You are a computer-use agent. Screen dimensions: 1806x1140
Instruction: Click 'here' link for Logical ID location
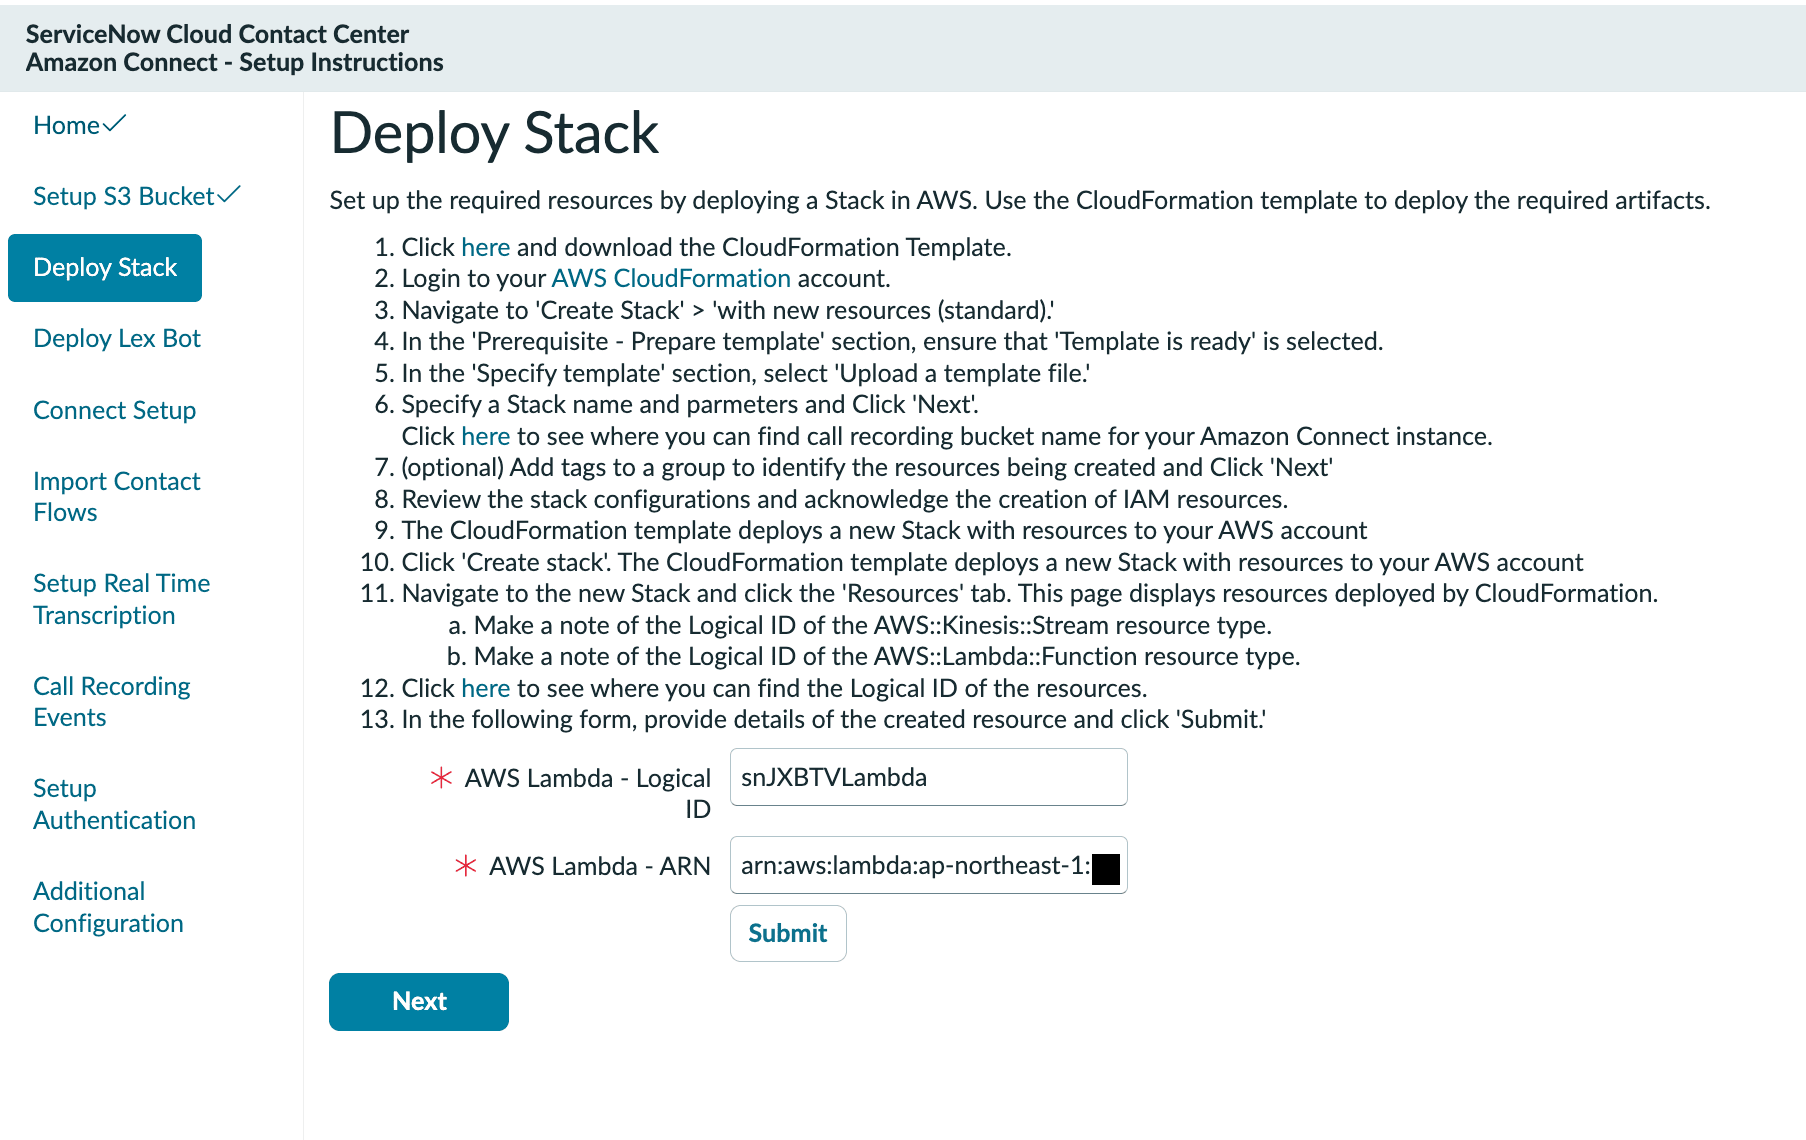(x=486, y=688)
